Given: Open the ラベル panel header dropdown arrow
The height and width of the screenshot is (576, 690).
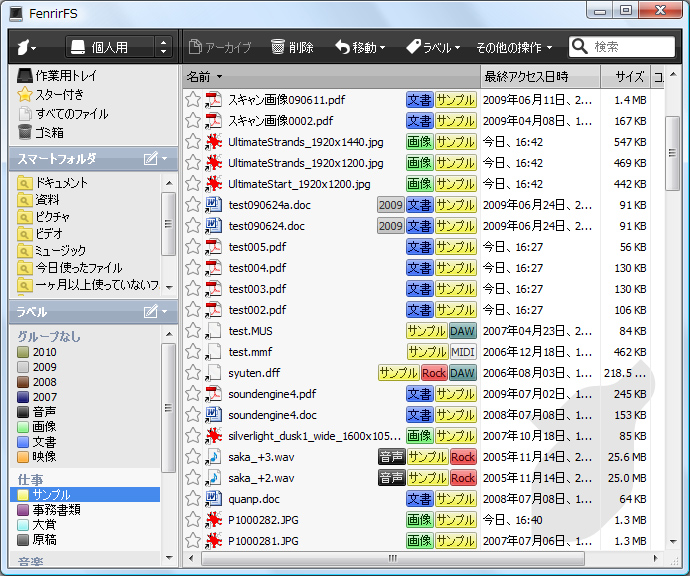Looking at the screenshot, I should [x=165, y=312].
